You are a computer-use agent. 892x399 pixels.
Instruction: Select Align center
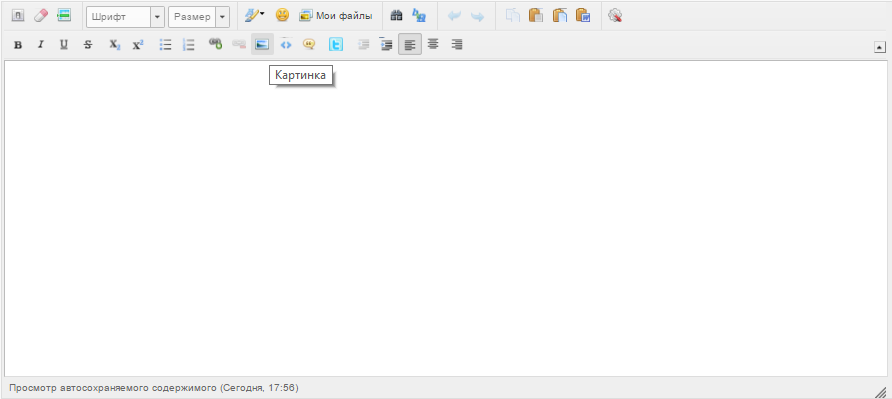pos(433,44)
